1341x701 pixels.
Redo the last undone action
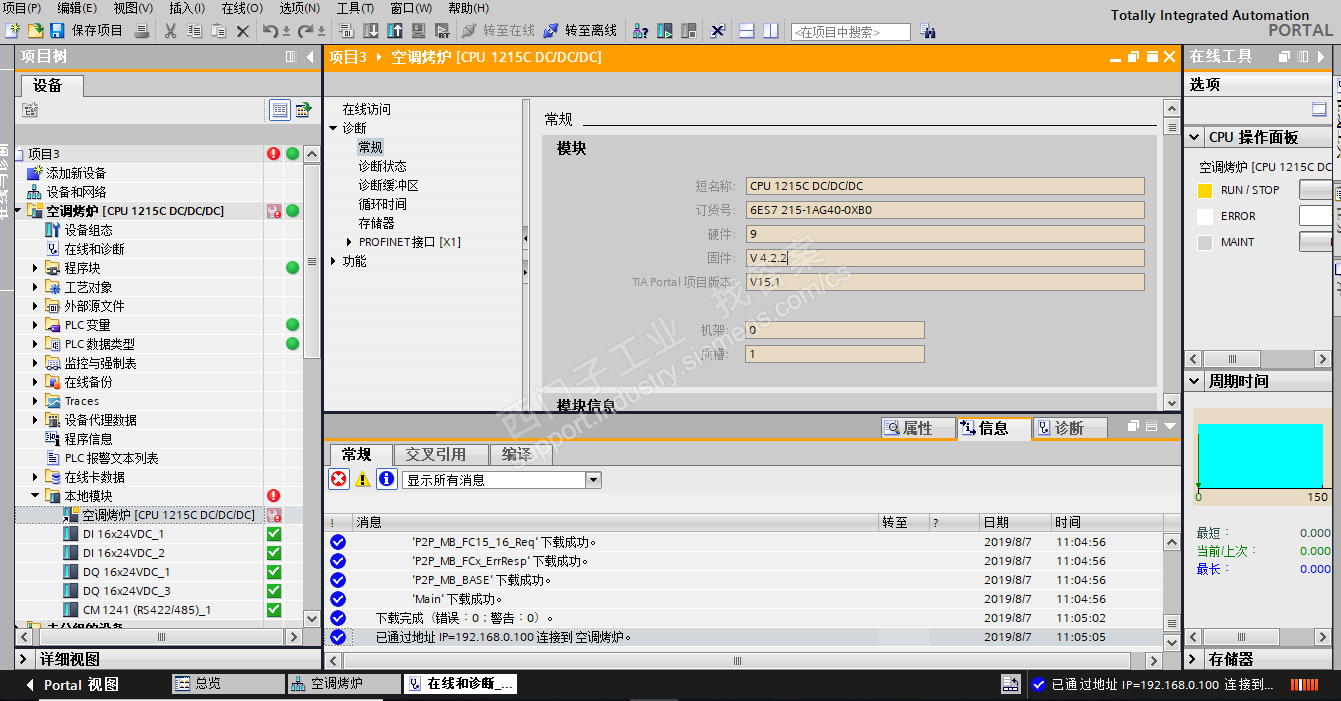pos(305,31)
